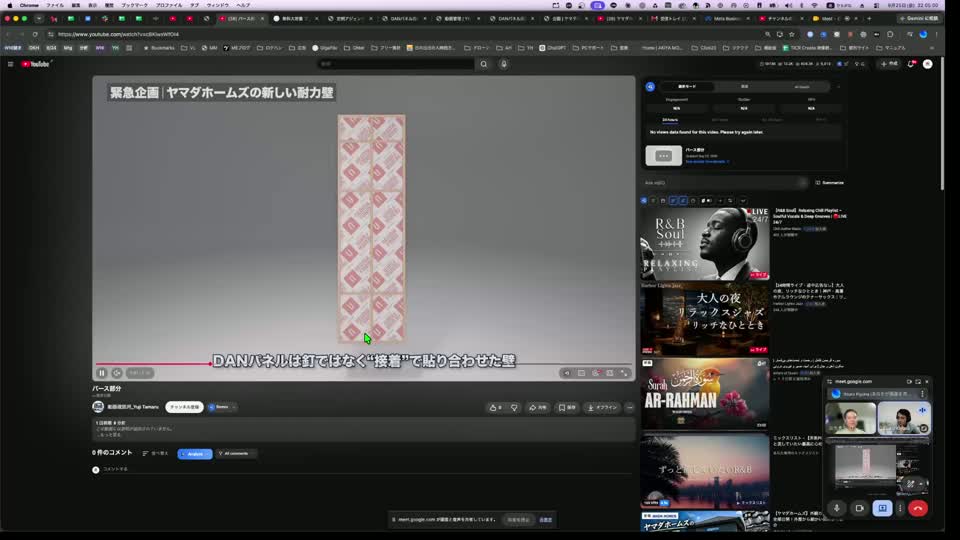Open Surah AR-RAHMAN video thumbnail

(x=705, y=394)
